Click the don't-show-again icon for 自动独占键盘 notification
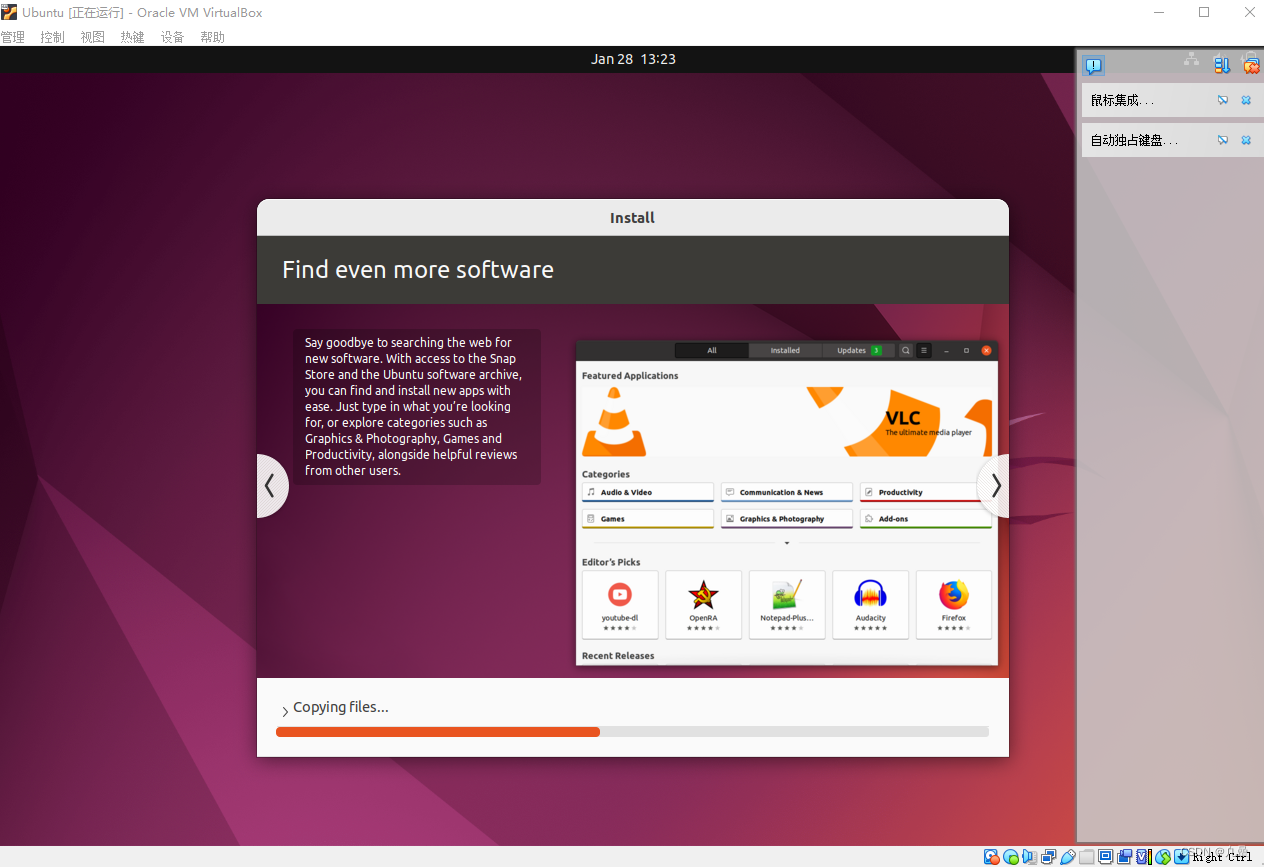Screen dimensions: 1264x867 click(x=1223, y=140)
